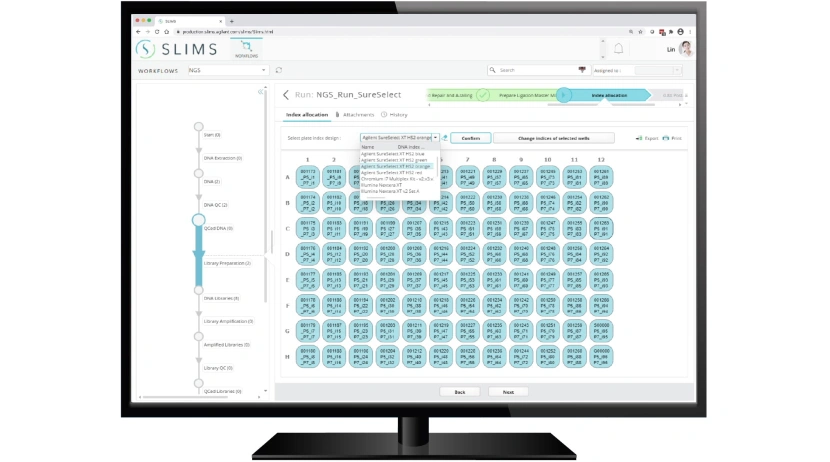Select the DNA QC (2) workflow step
Screen dimensions: 830x462
point(215,205)
